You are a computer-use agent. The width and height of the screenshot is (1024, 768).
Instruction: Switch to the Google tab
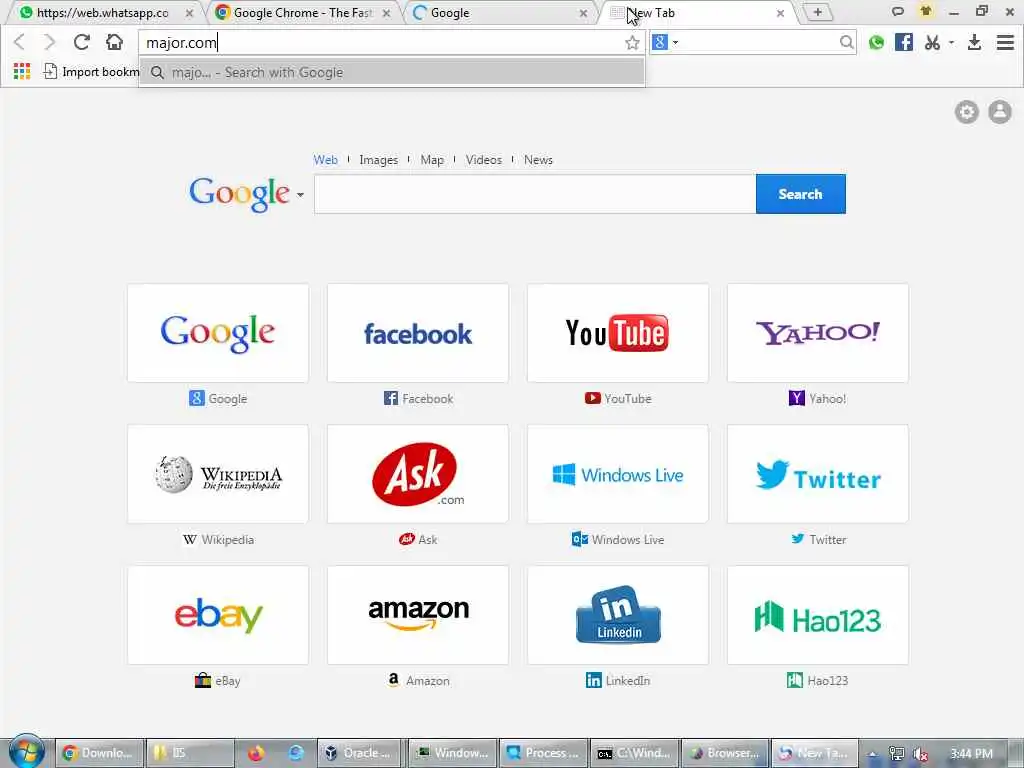point(500,13)
